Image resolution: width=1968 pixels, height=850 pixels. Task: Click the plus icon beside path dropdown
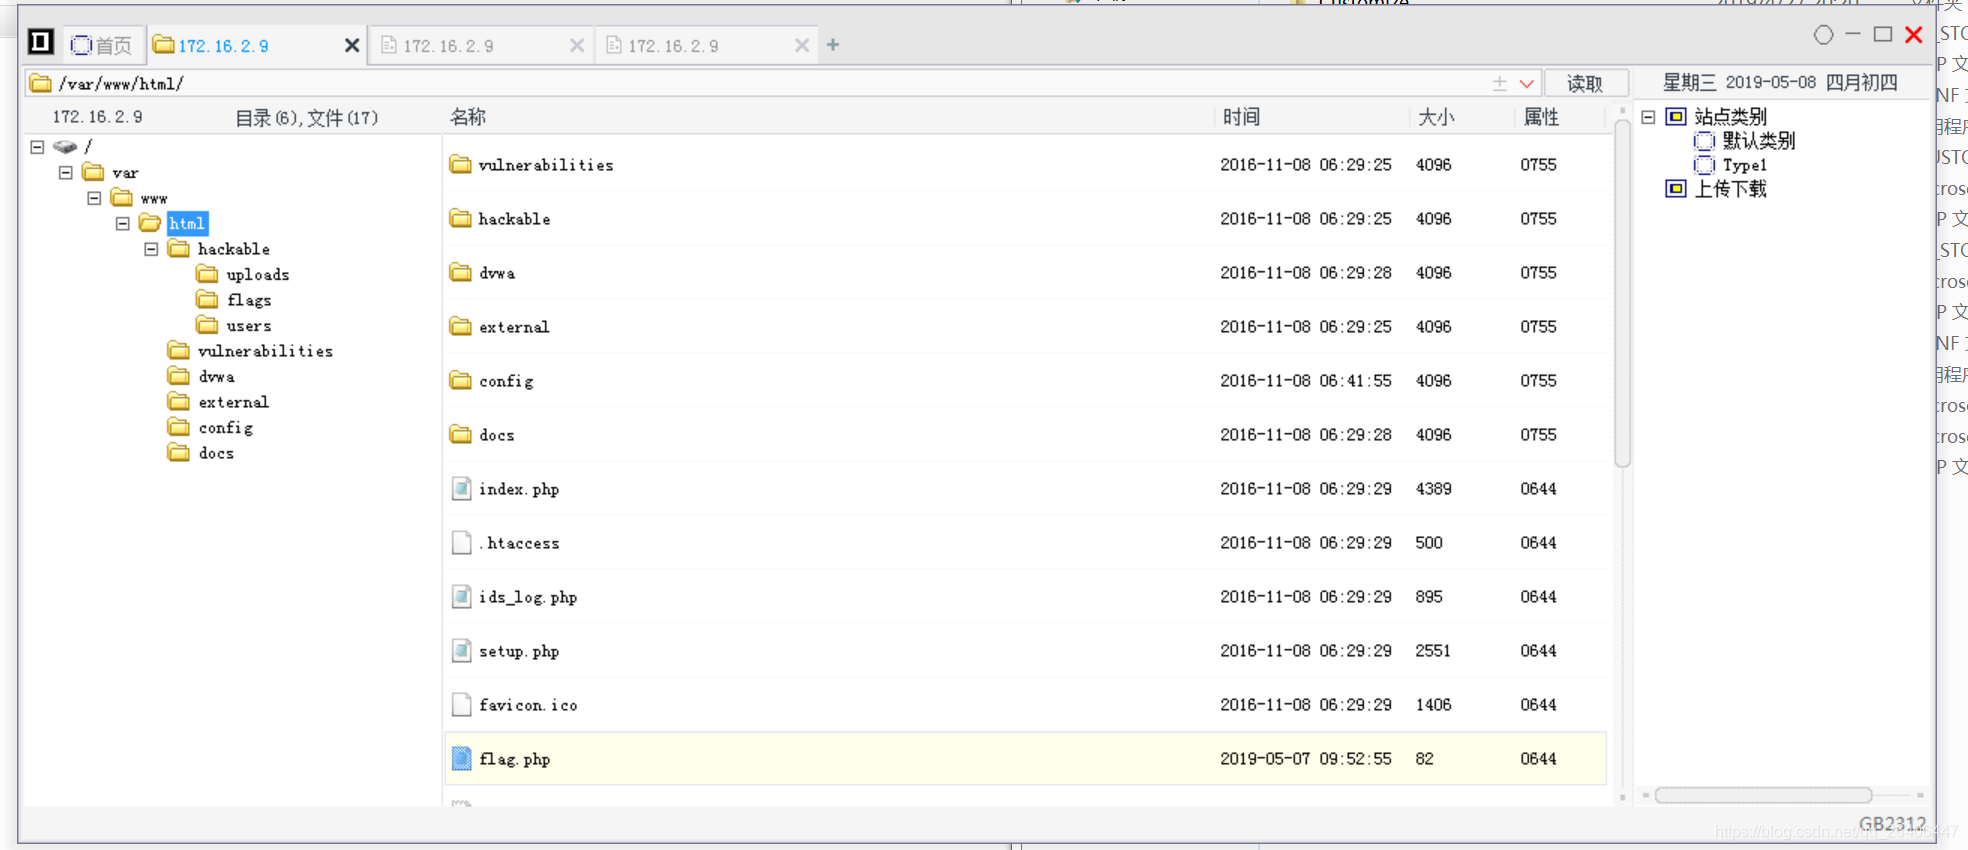[x=1499, y=84]
